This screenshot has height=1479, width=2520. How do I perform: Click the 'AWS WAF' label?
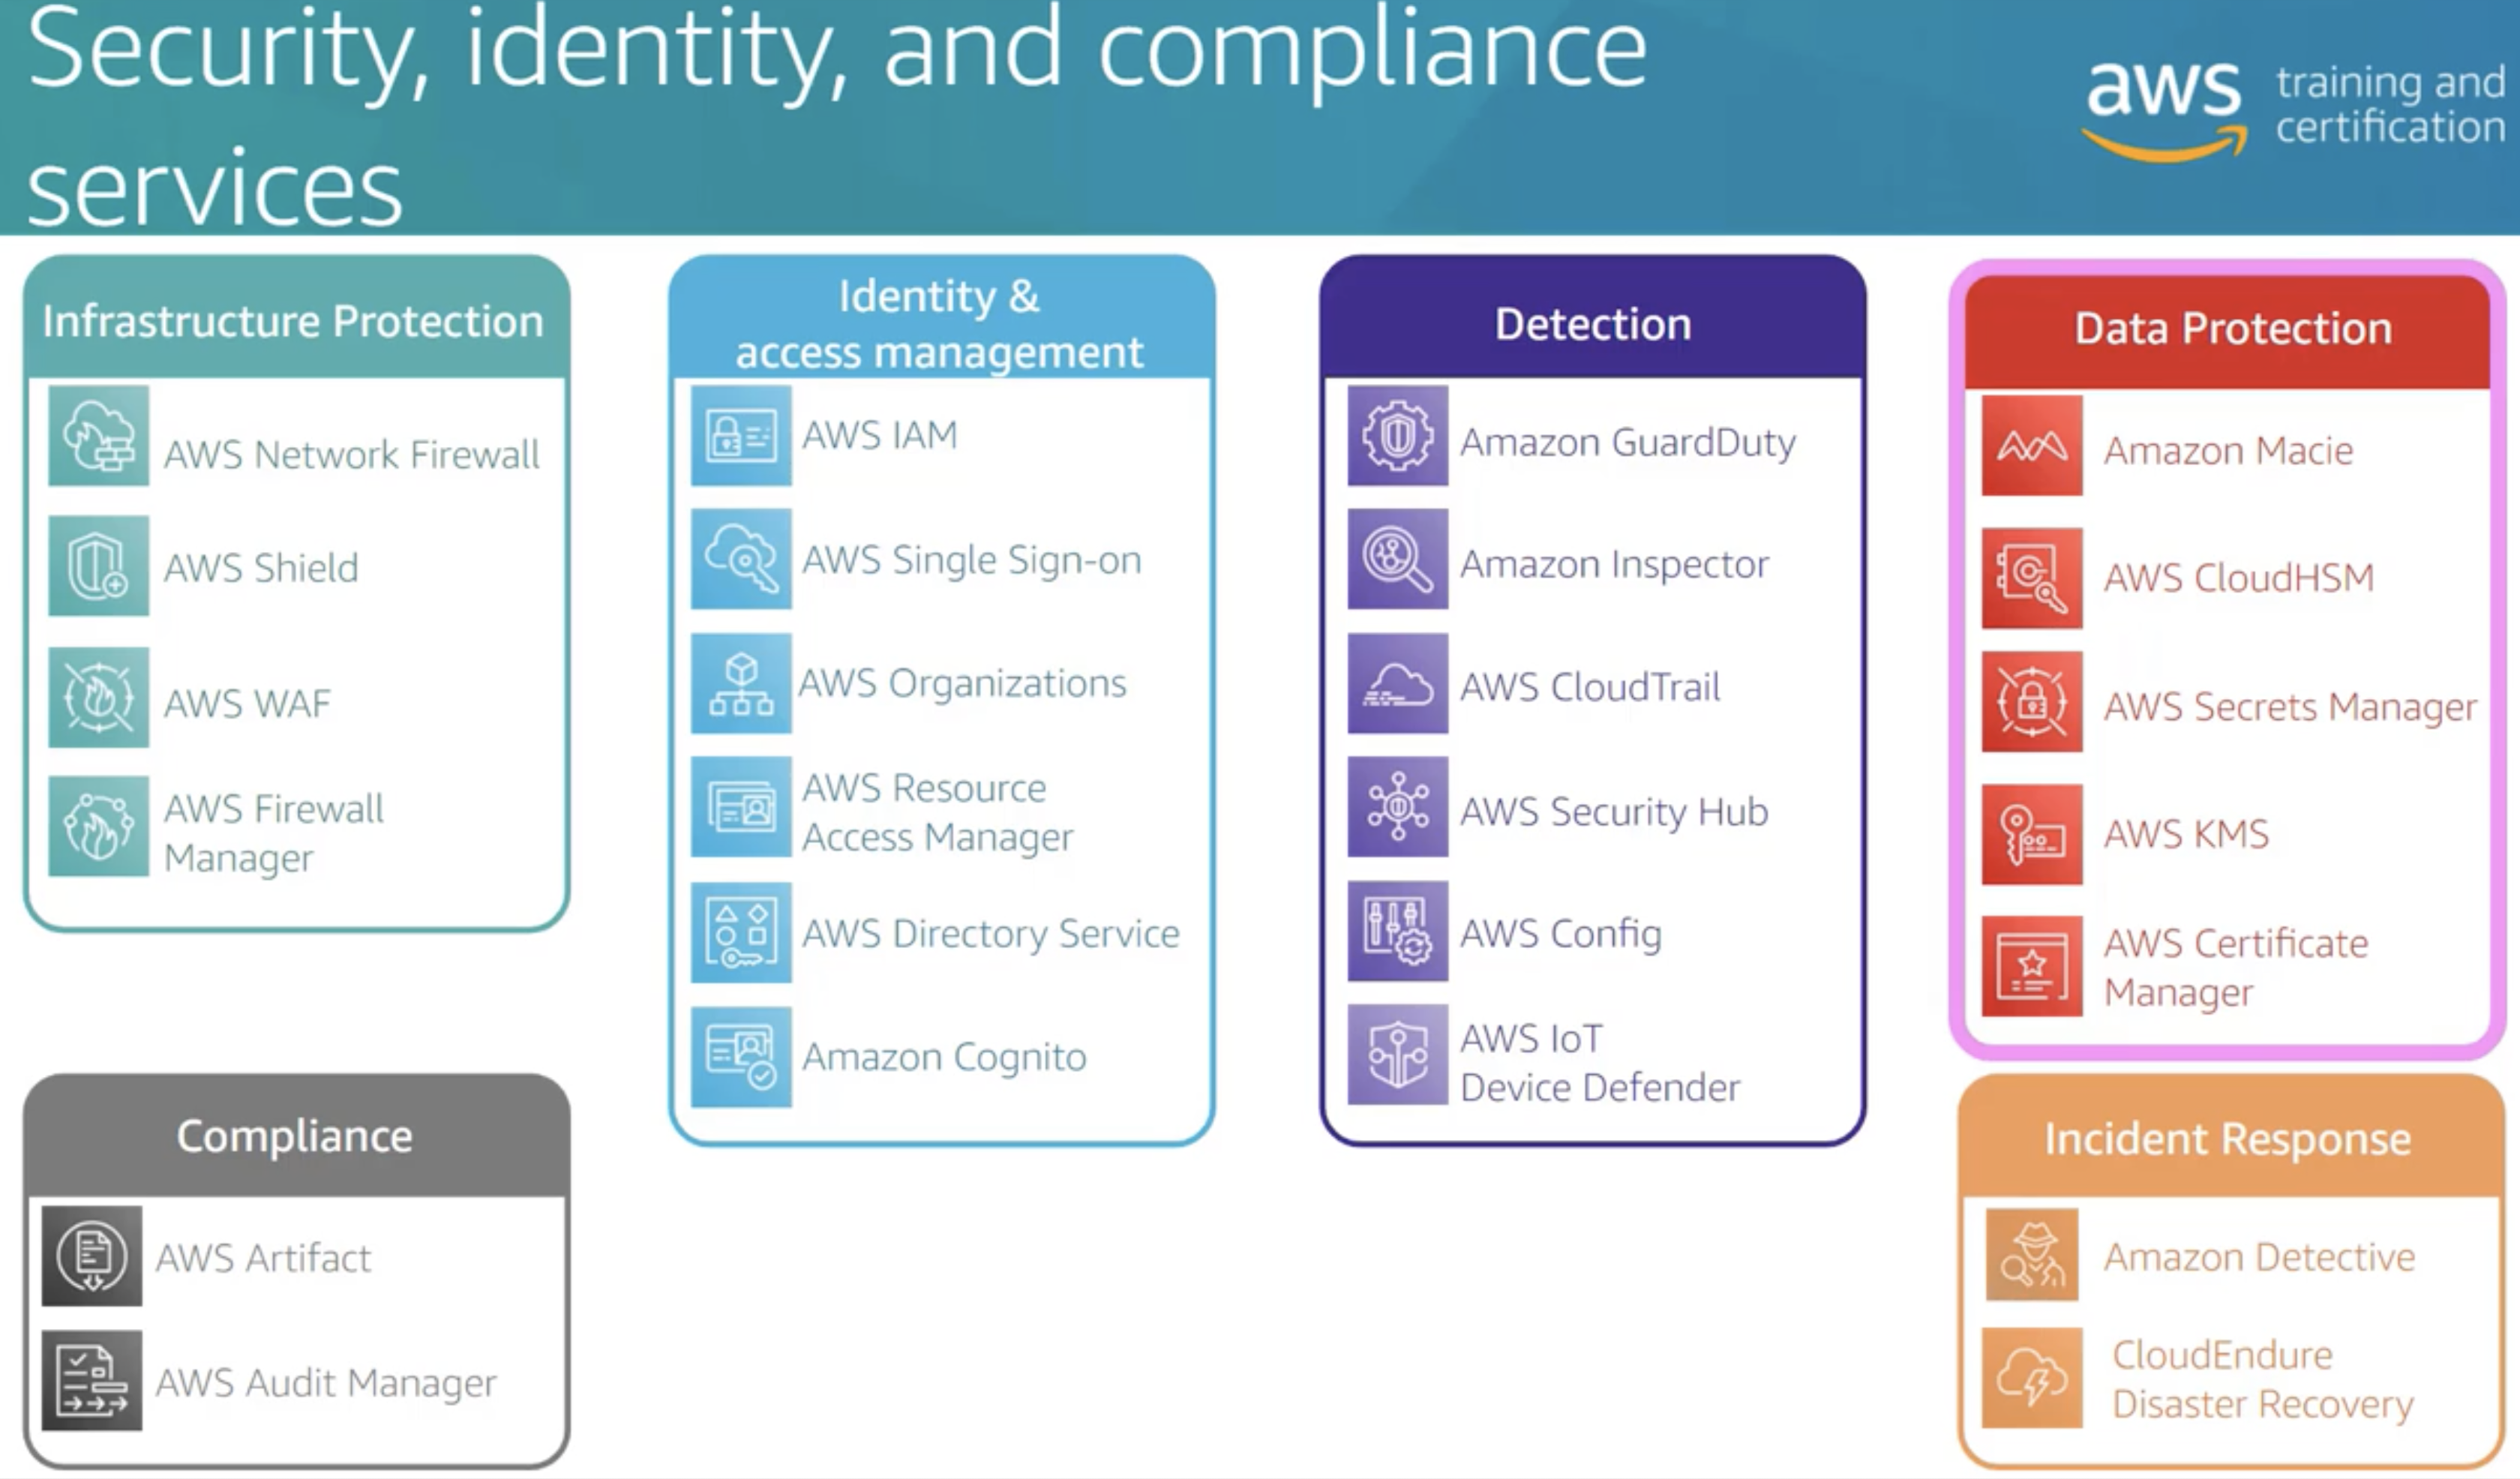coord(247,704)
